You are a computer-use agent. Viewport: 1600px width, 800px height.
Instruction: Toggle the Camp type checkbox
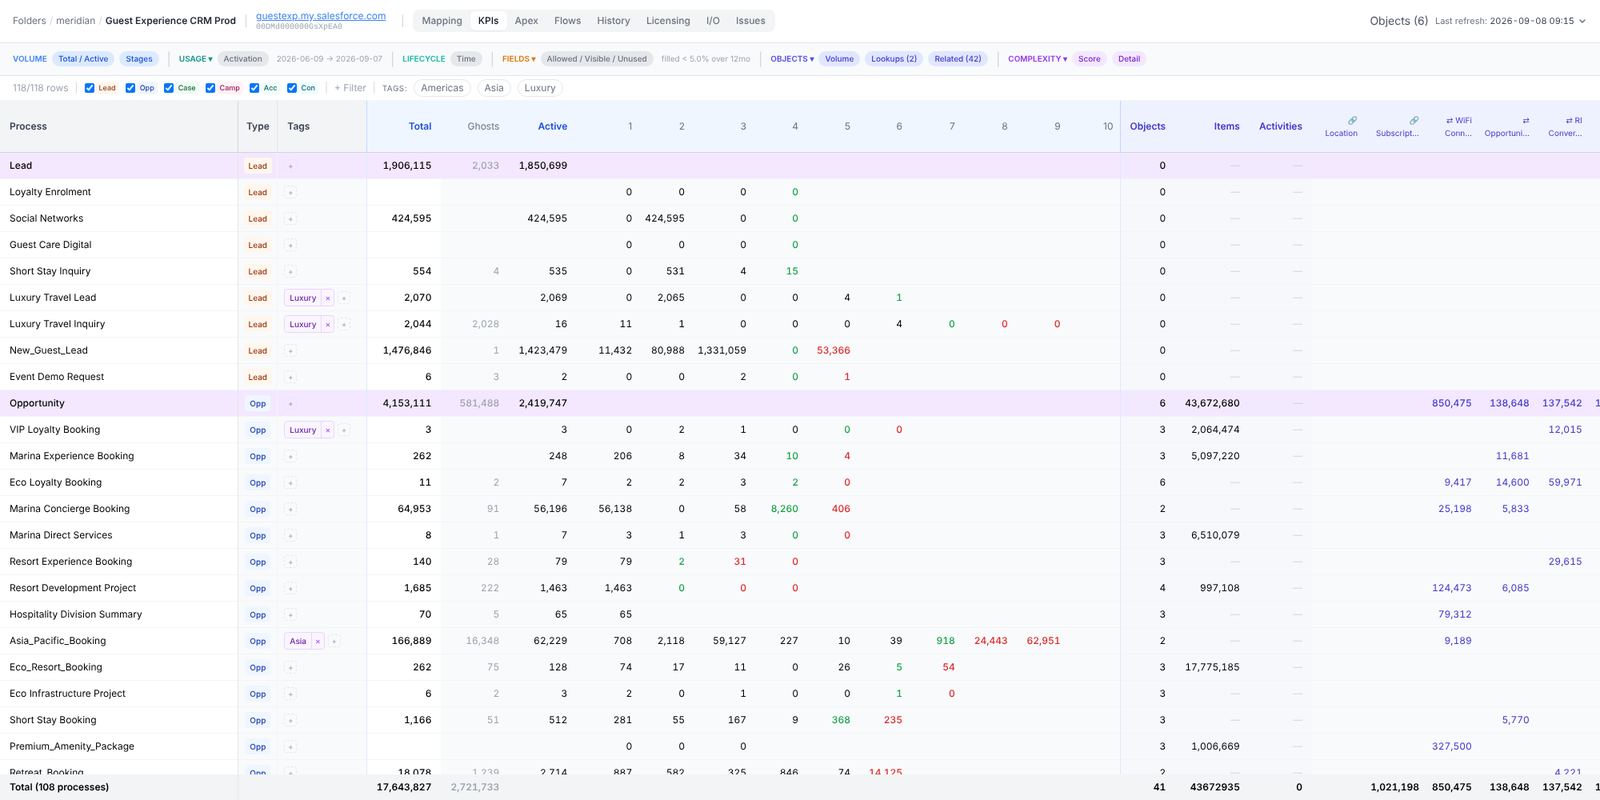[210, 88]
